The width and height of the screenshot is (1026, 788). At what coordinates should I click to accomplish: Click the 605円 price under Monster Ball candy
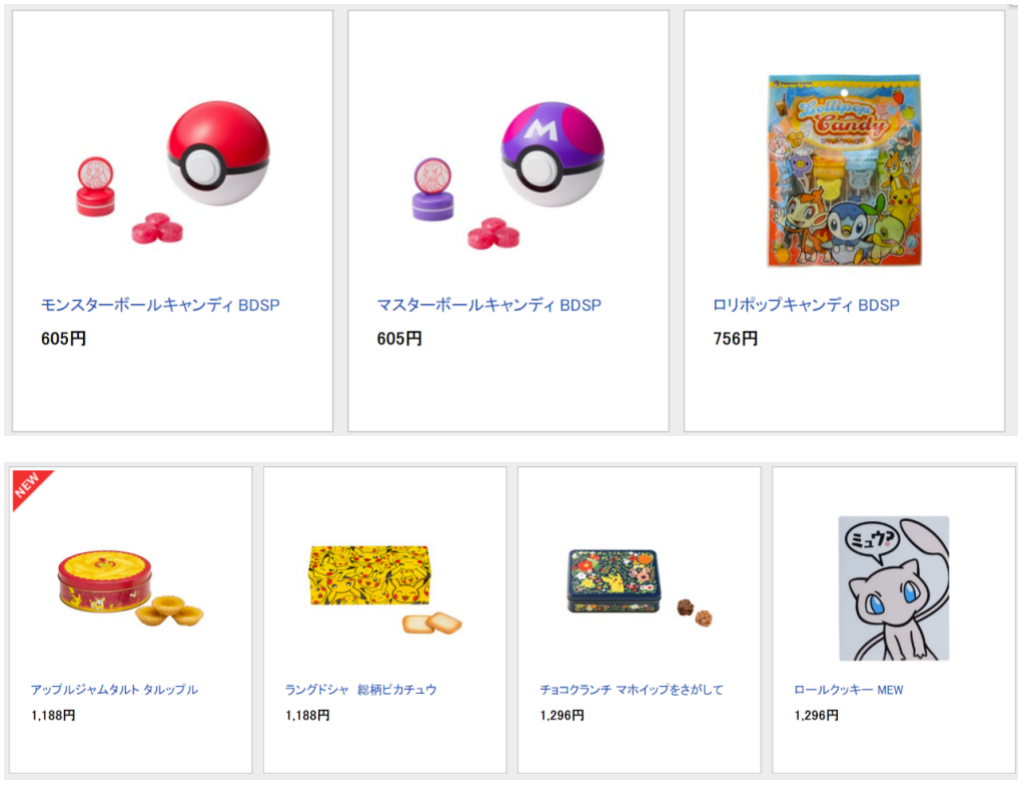tap(63, 339)
